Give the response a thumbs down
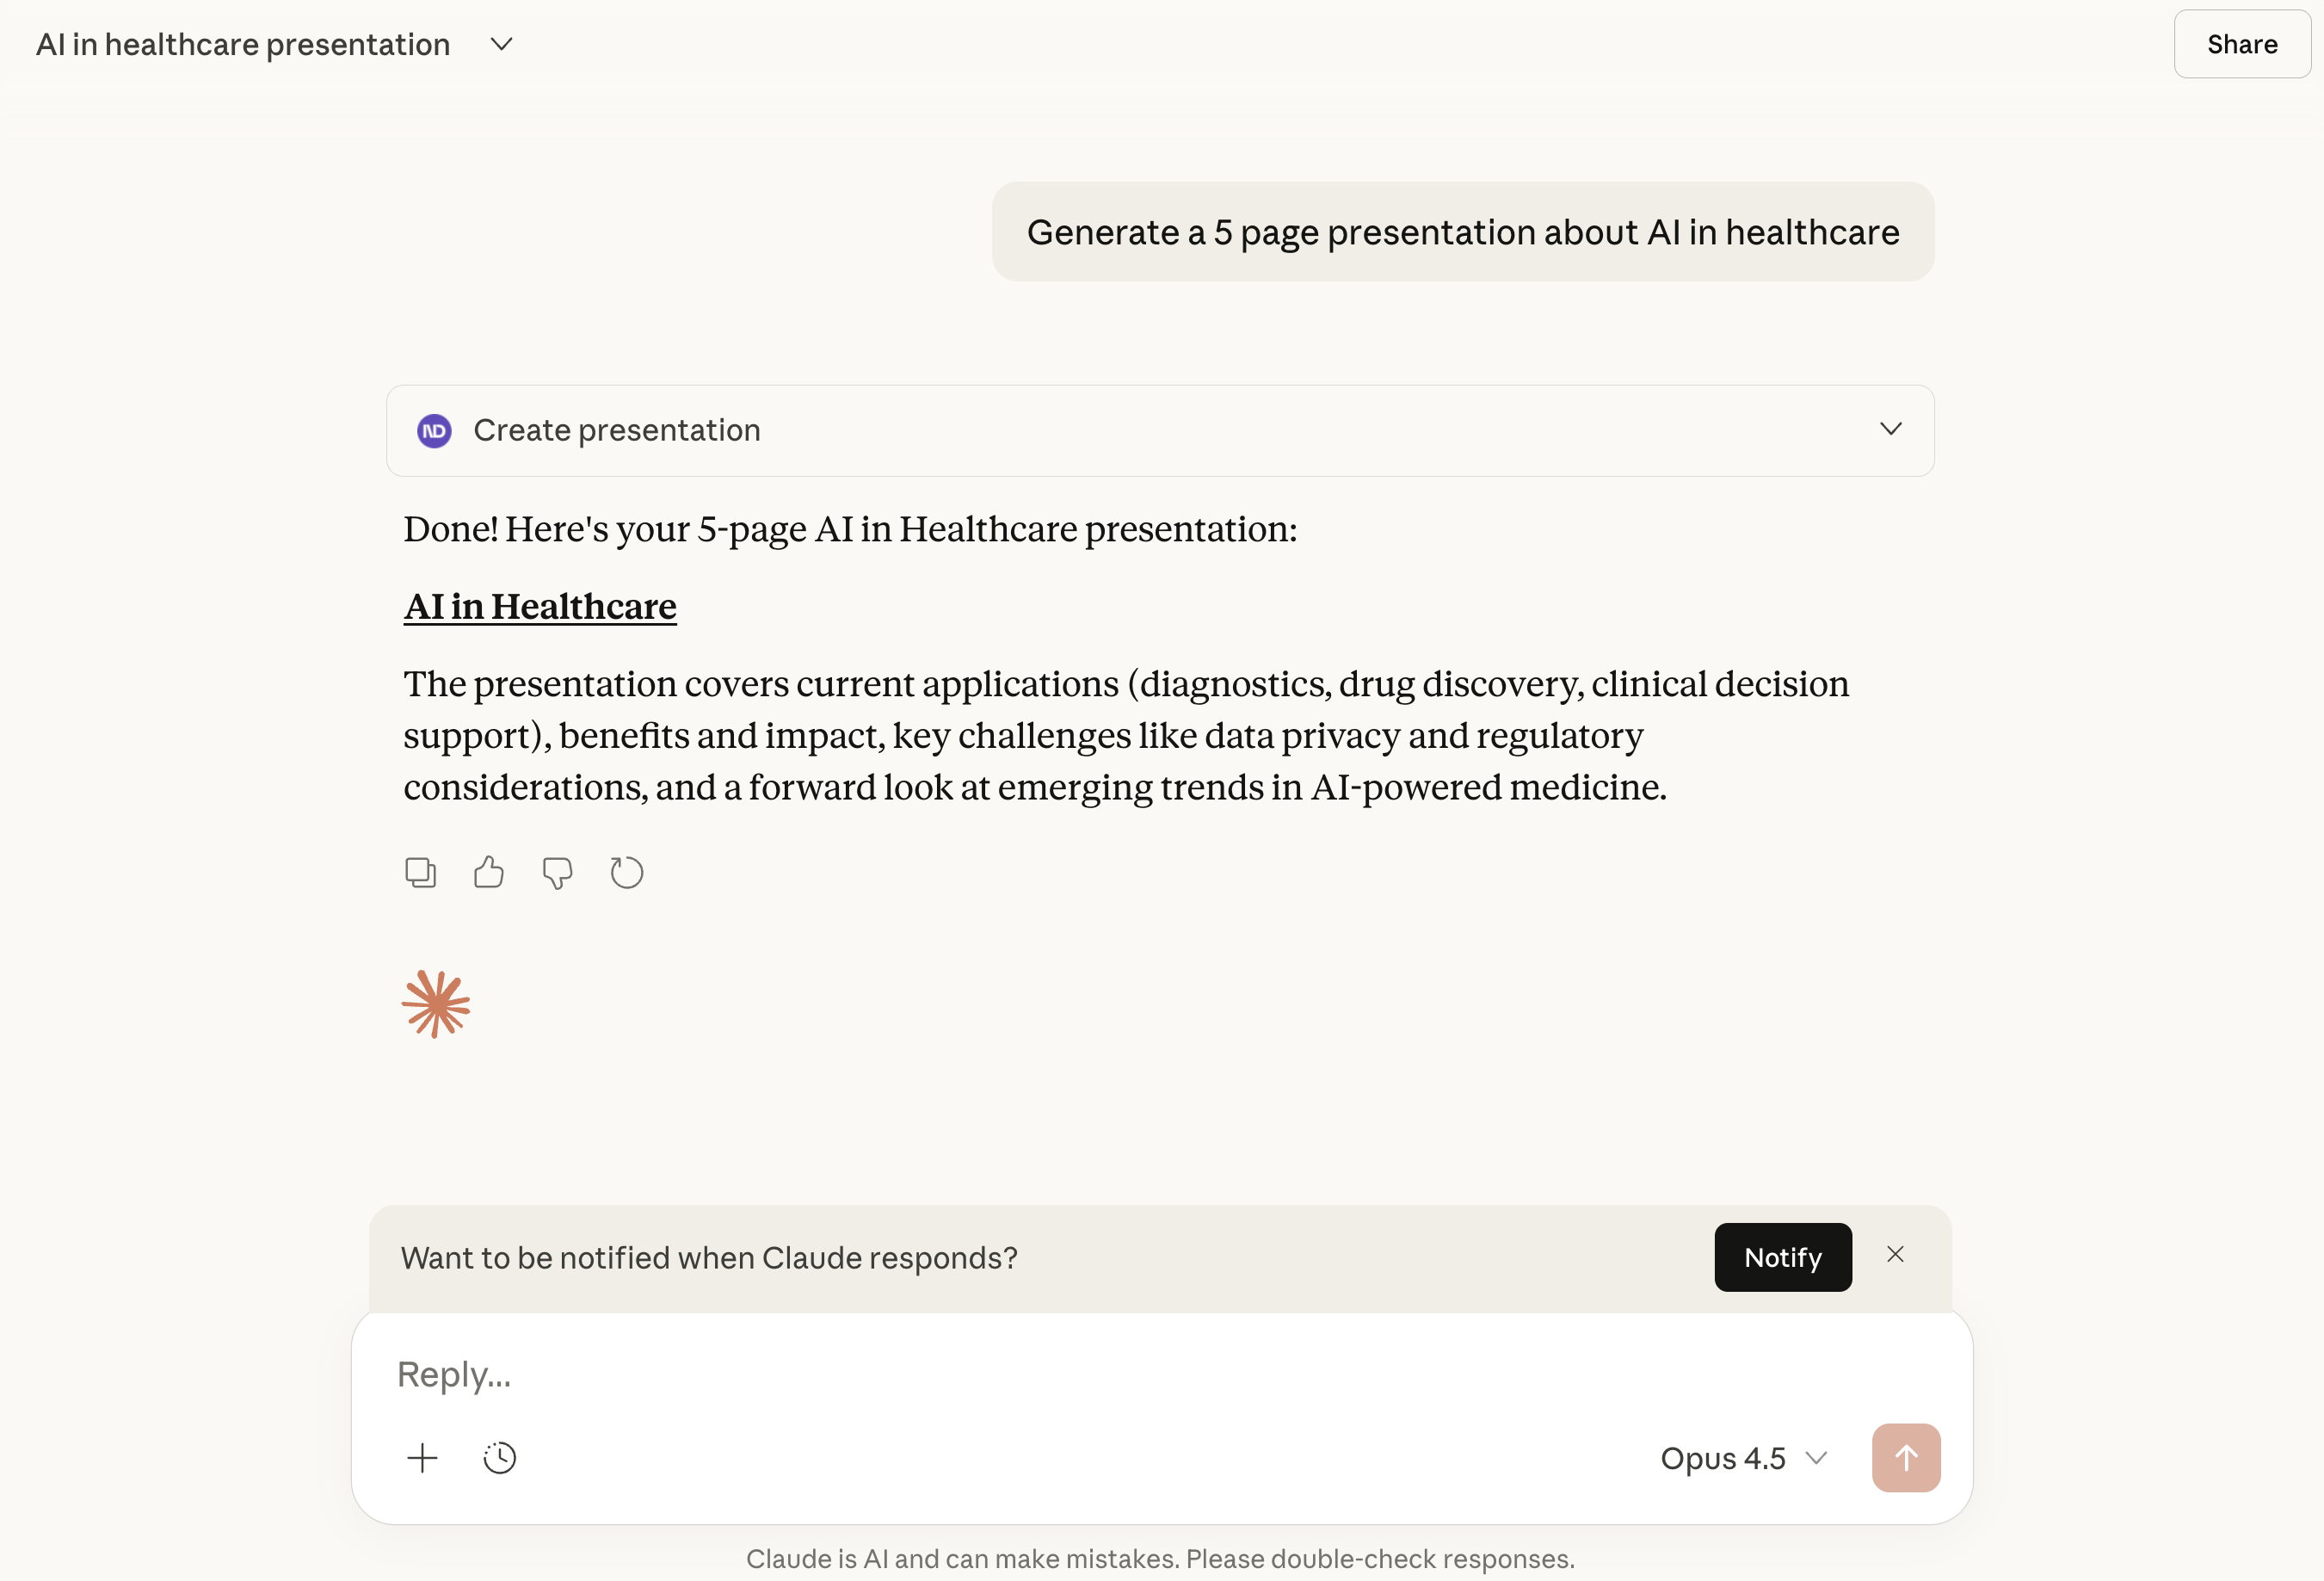 (x=557, y=873)
